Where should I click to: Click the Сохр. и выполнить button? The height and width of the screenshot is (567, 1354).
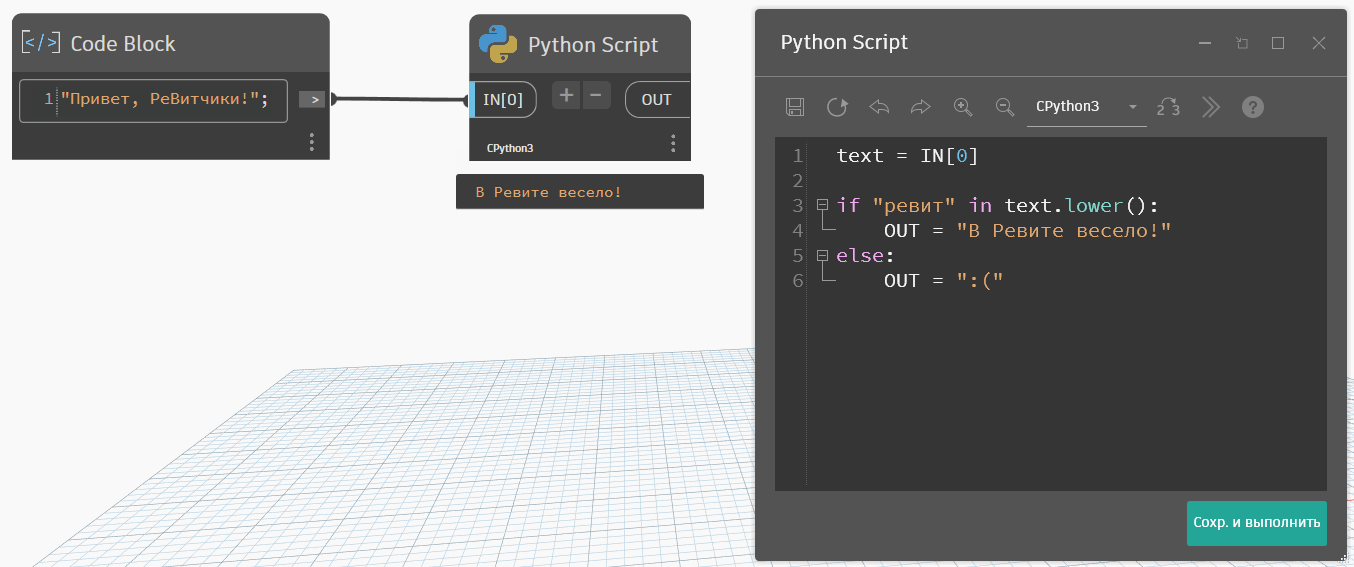click(1257, 523)
